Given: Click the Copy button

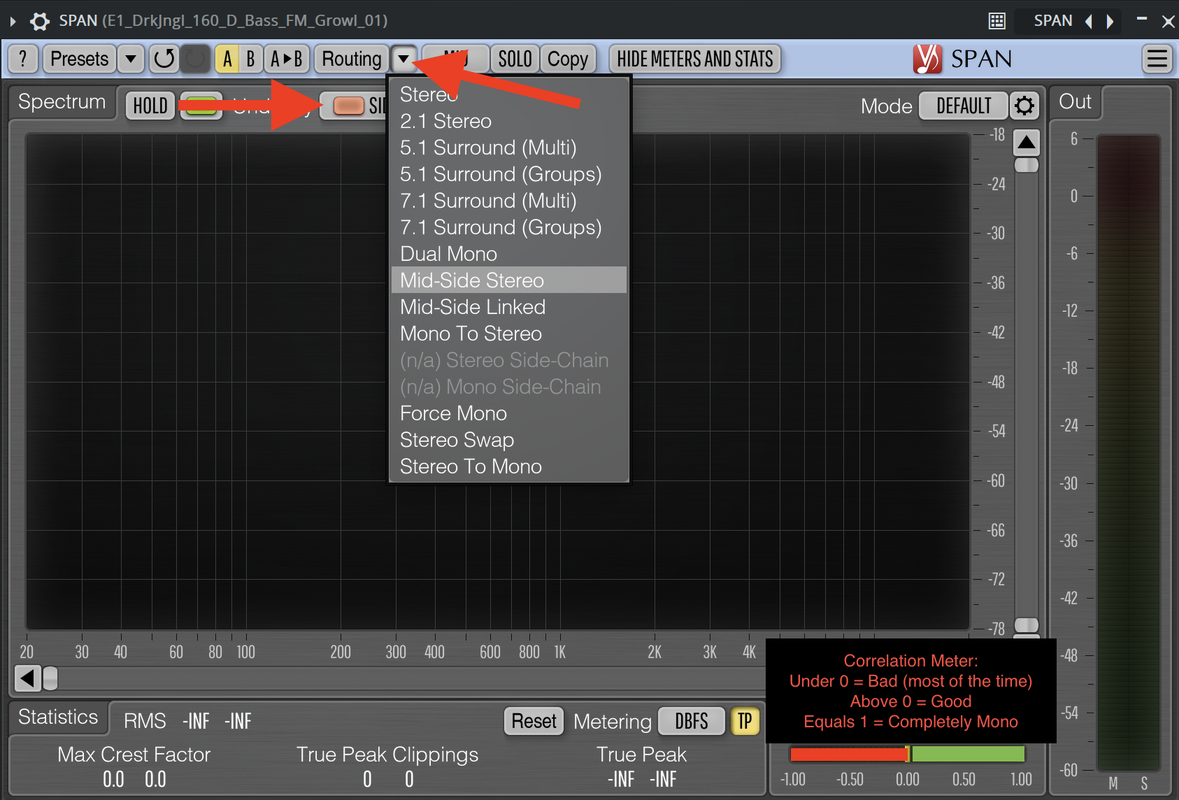Looking at the screenshot, I should point(568,59).
